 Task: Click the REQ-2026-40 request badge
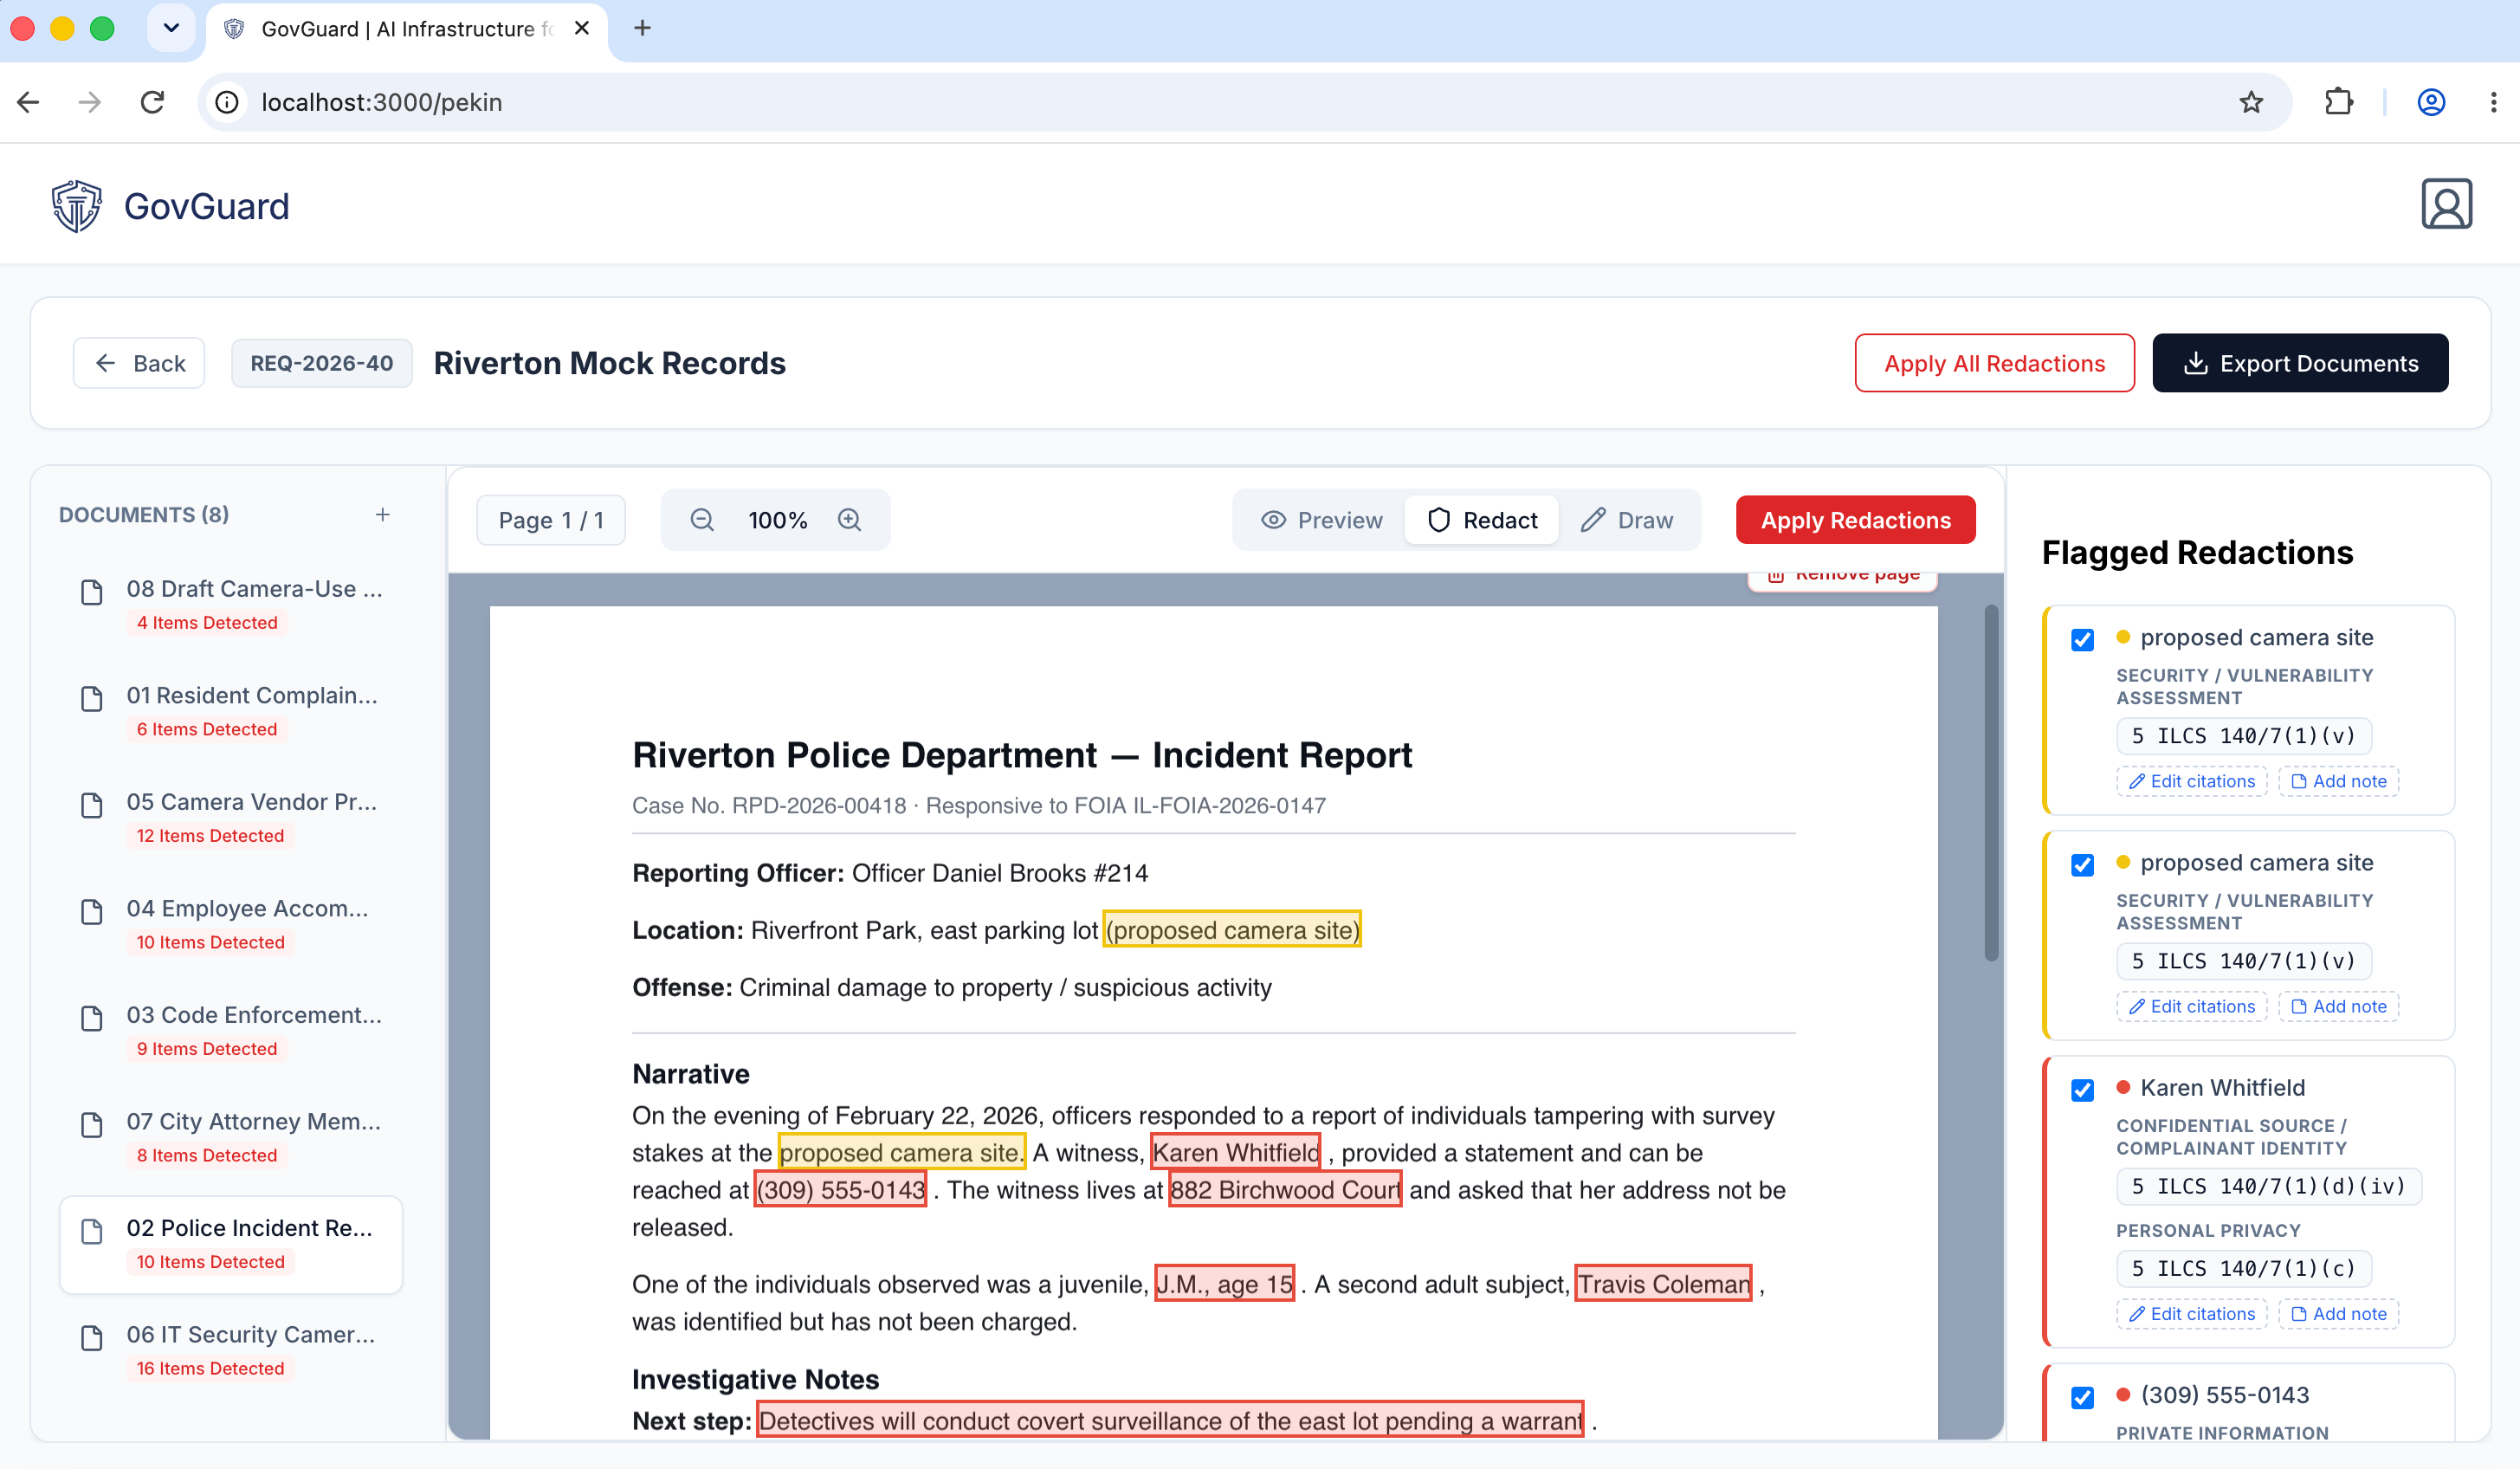[x=321, y=363]
